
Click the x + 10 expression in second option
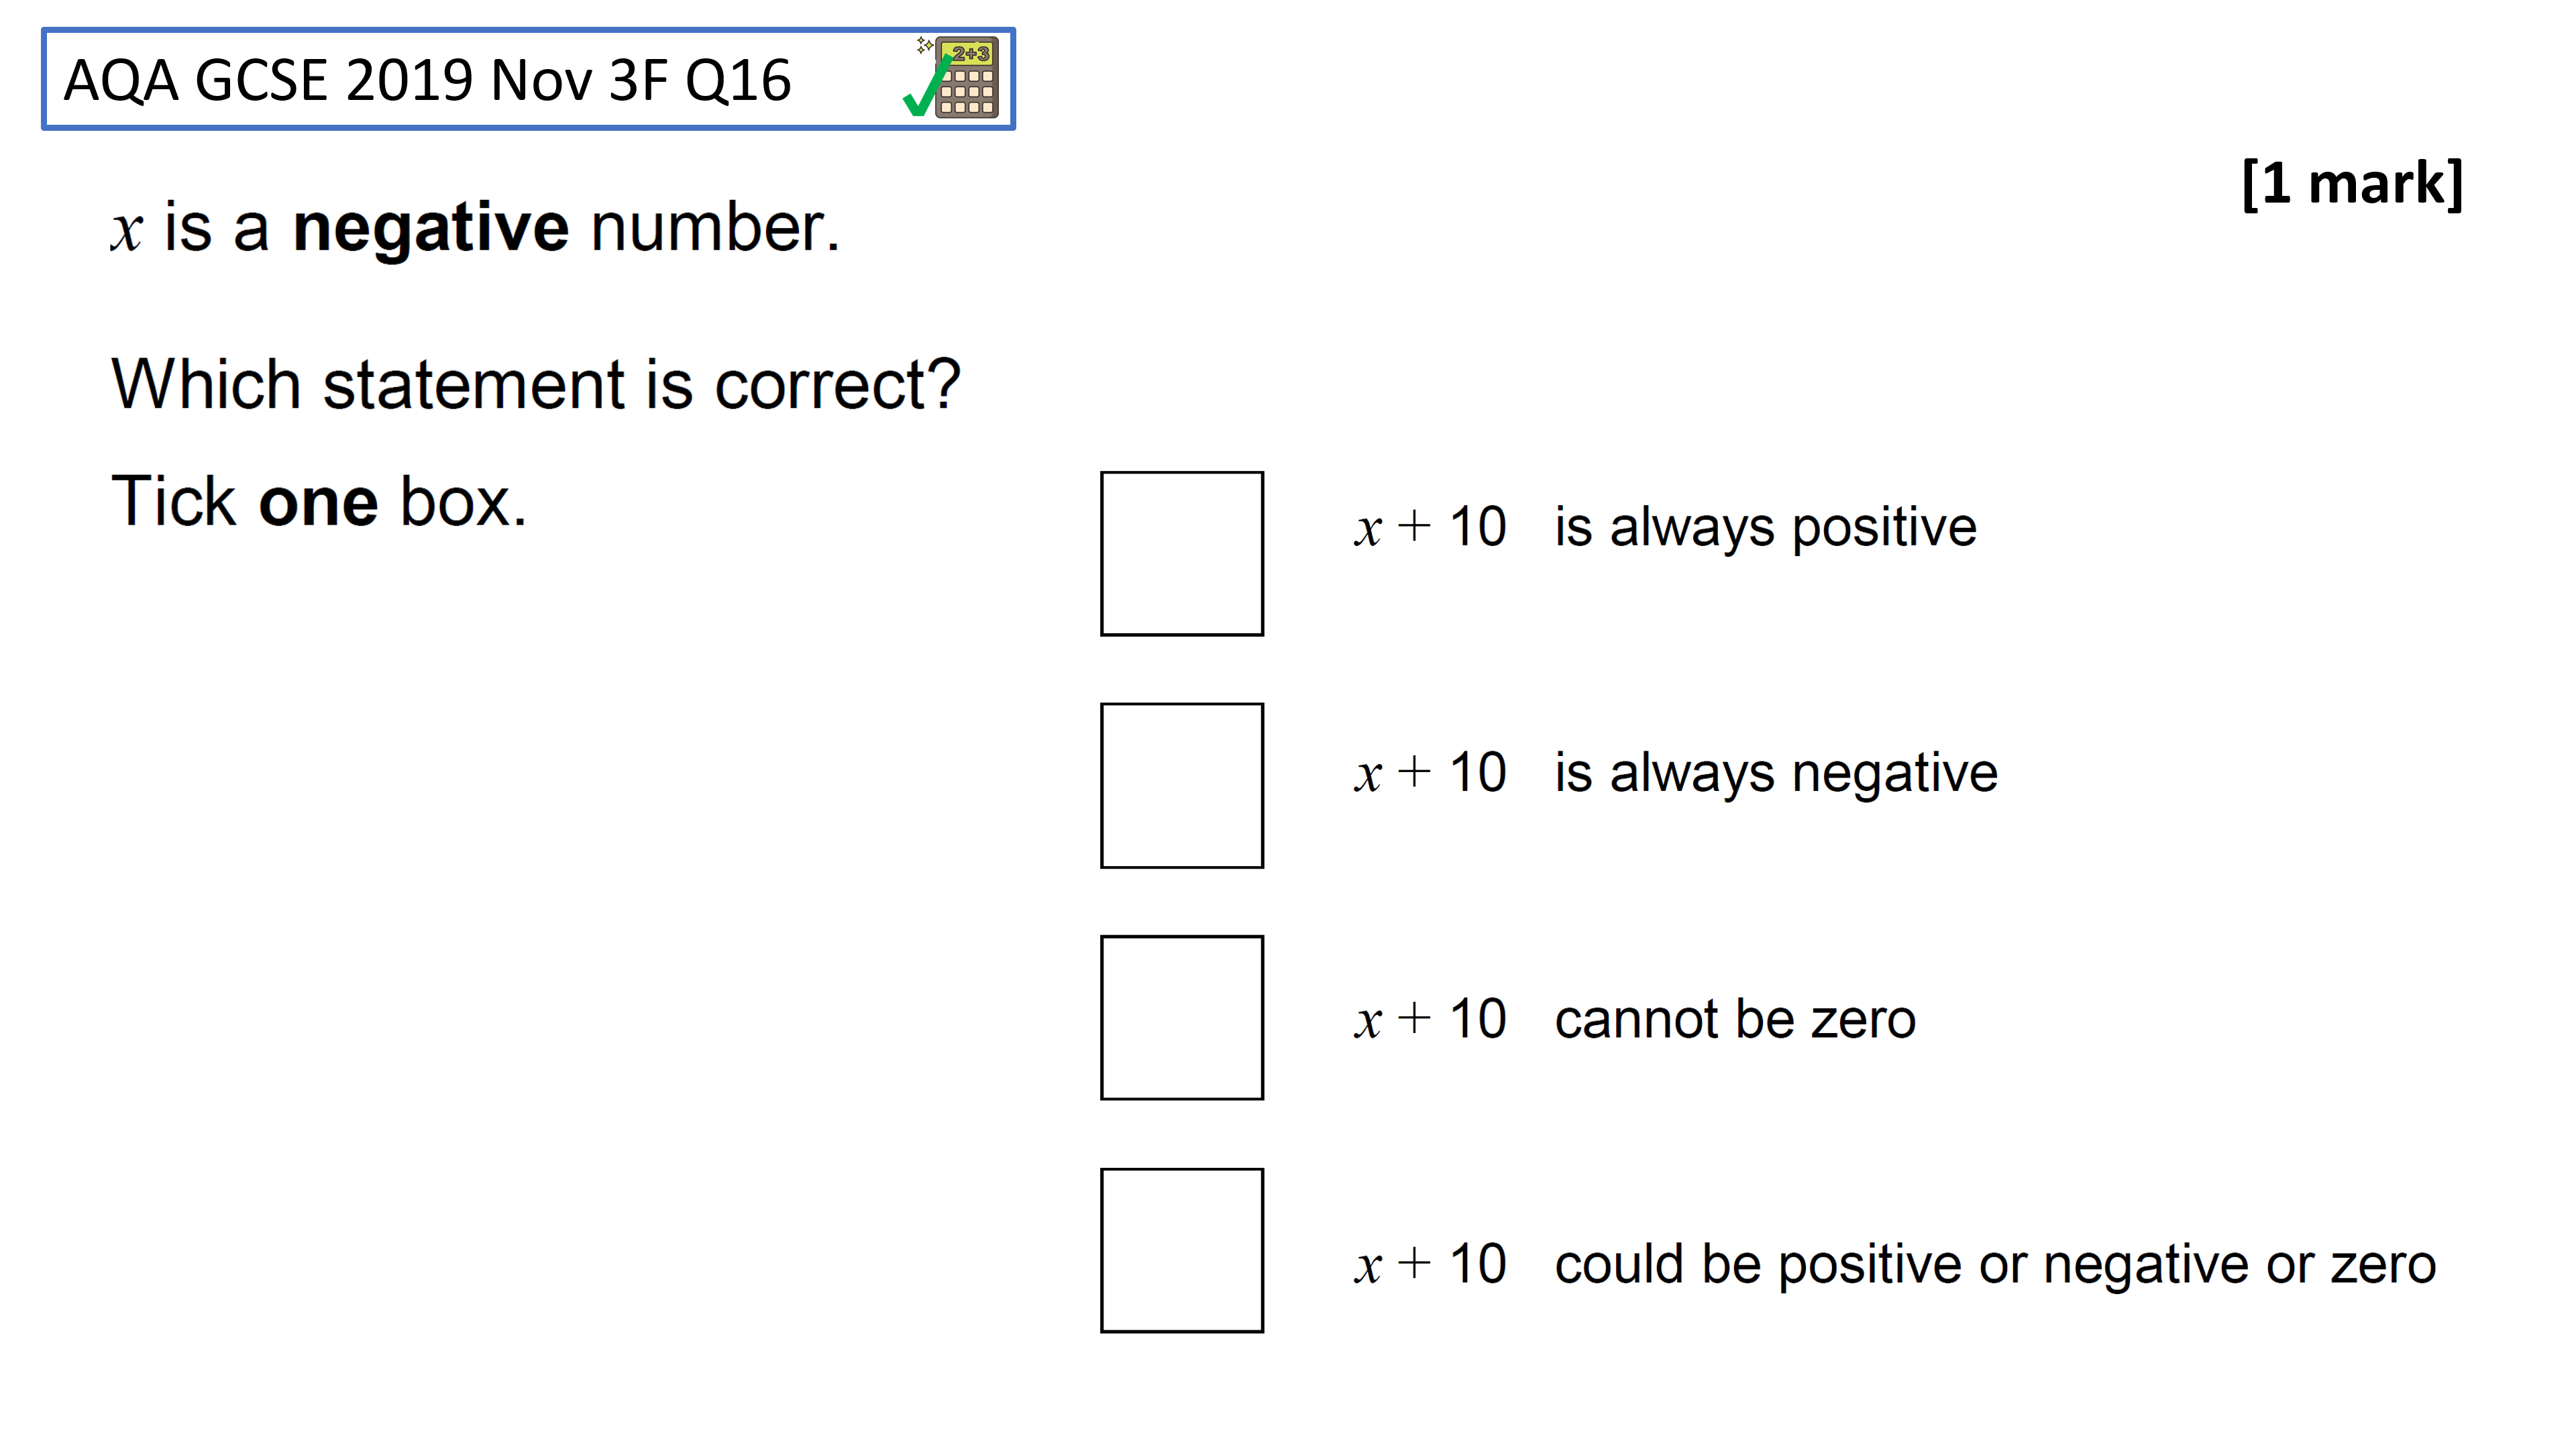tap(1430, 773)
